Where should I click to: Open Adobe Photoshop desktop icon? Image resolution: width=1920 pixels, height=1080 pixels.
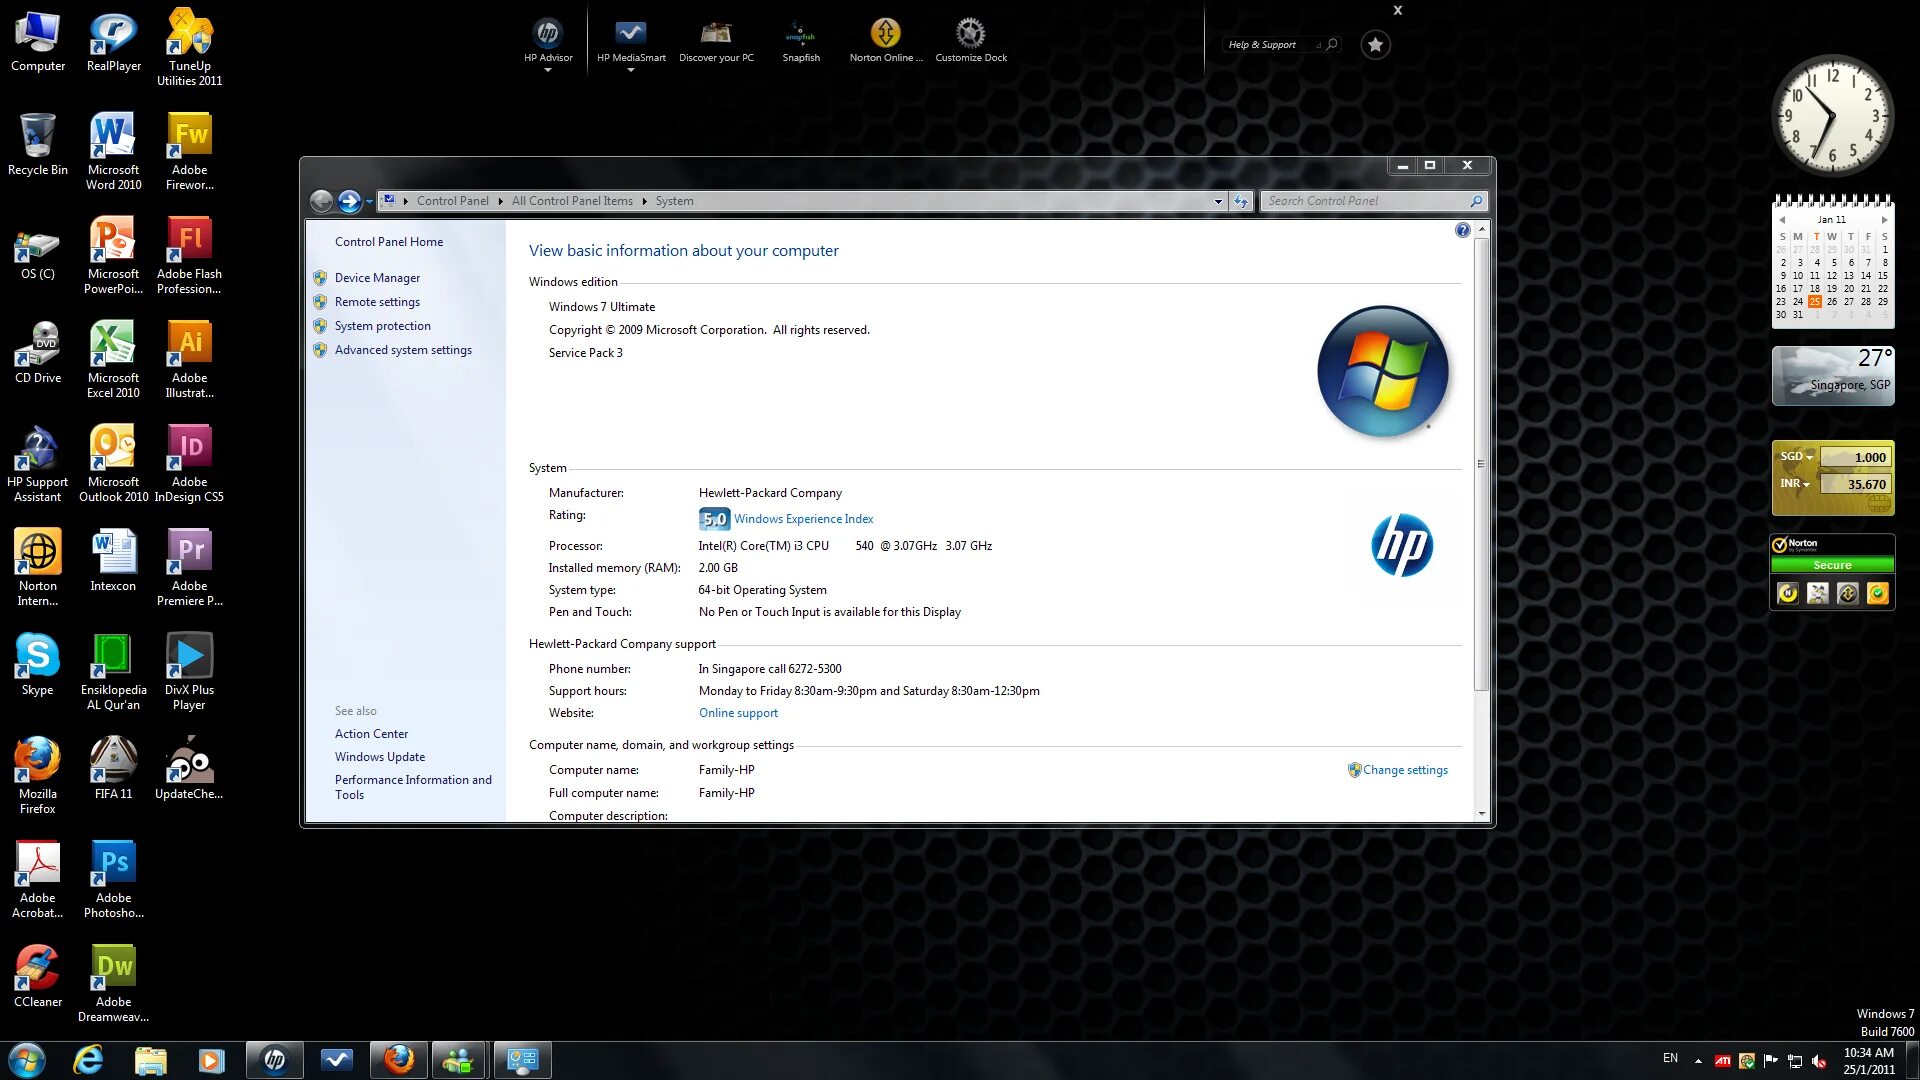pos(113,878)
